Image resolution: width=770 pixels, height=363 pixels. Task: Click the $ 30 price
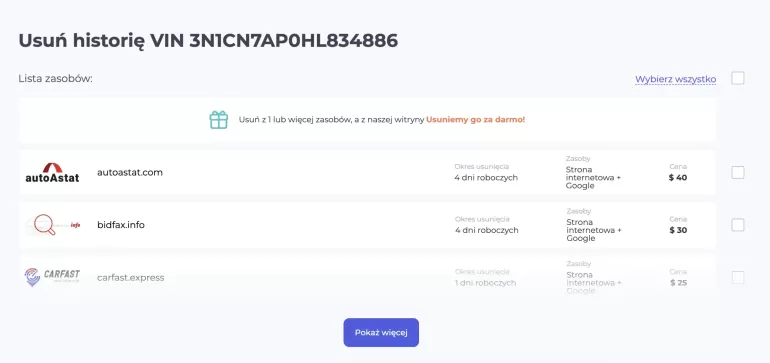[x=678, y=230]
